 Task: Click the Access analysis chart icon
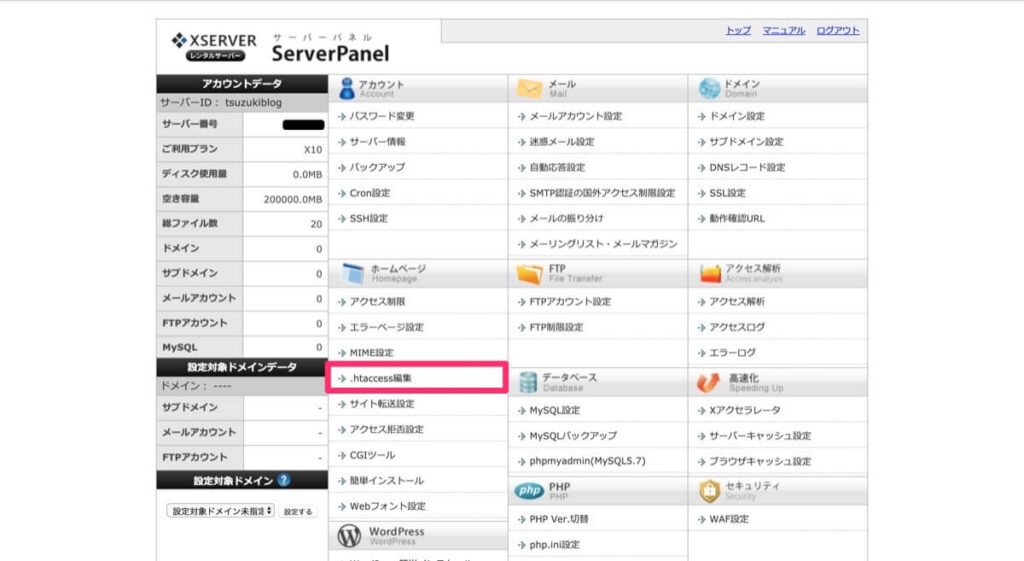[710, 273]
